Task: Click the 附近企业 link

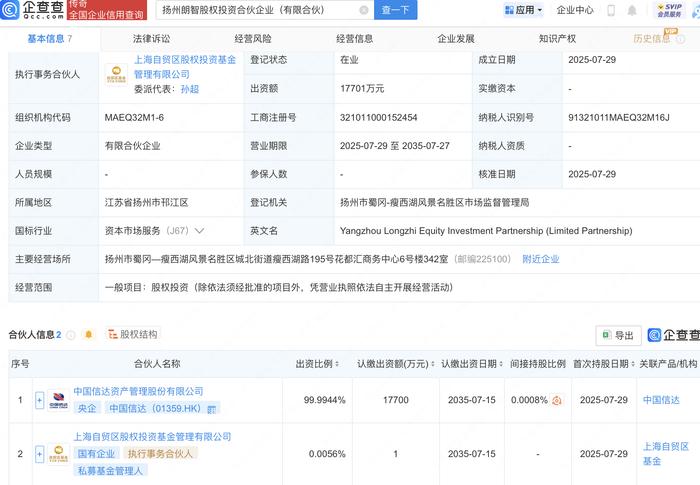Action: coord(541,259)
